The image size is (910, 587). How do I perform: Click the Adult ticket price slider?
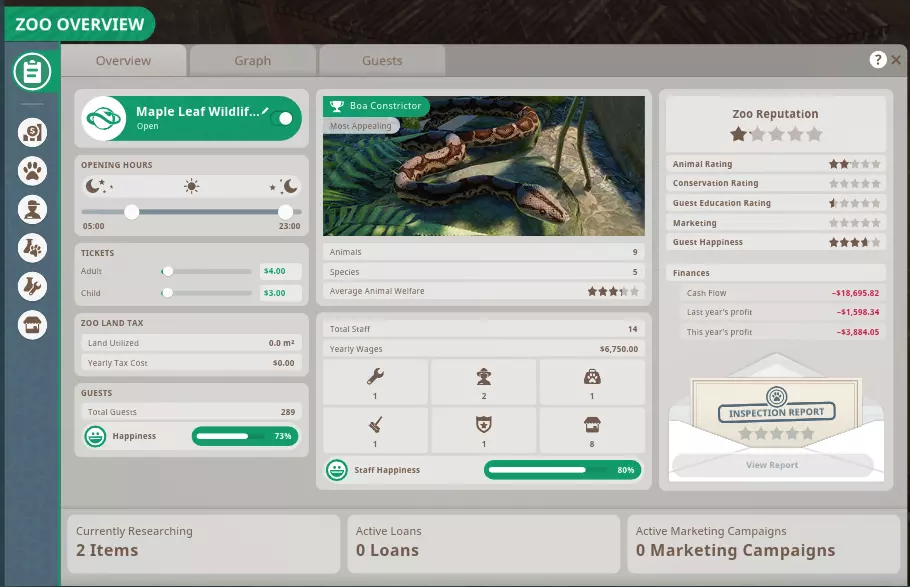pyautogui.click(x=207, y=271)
